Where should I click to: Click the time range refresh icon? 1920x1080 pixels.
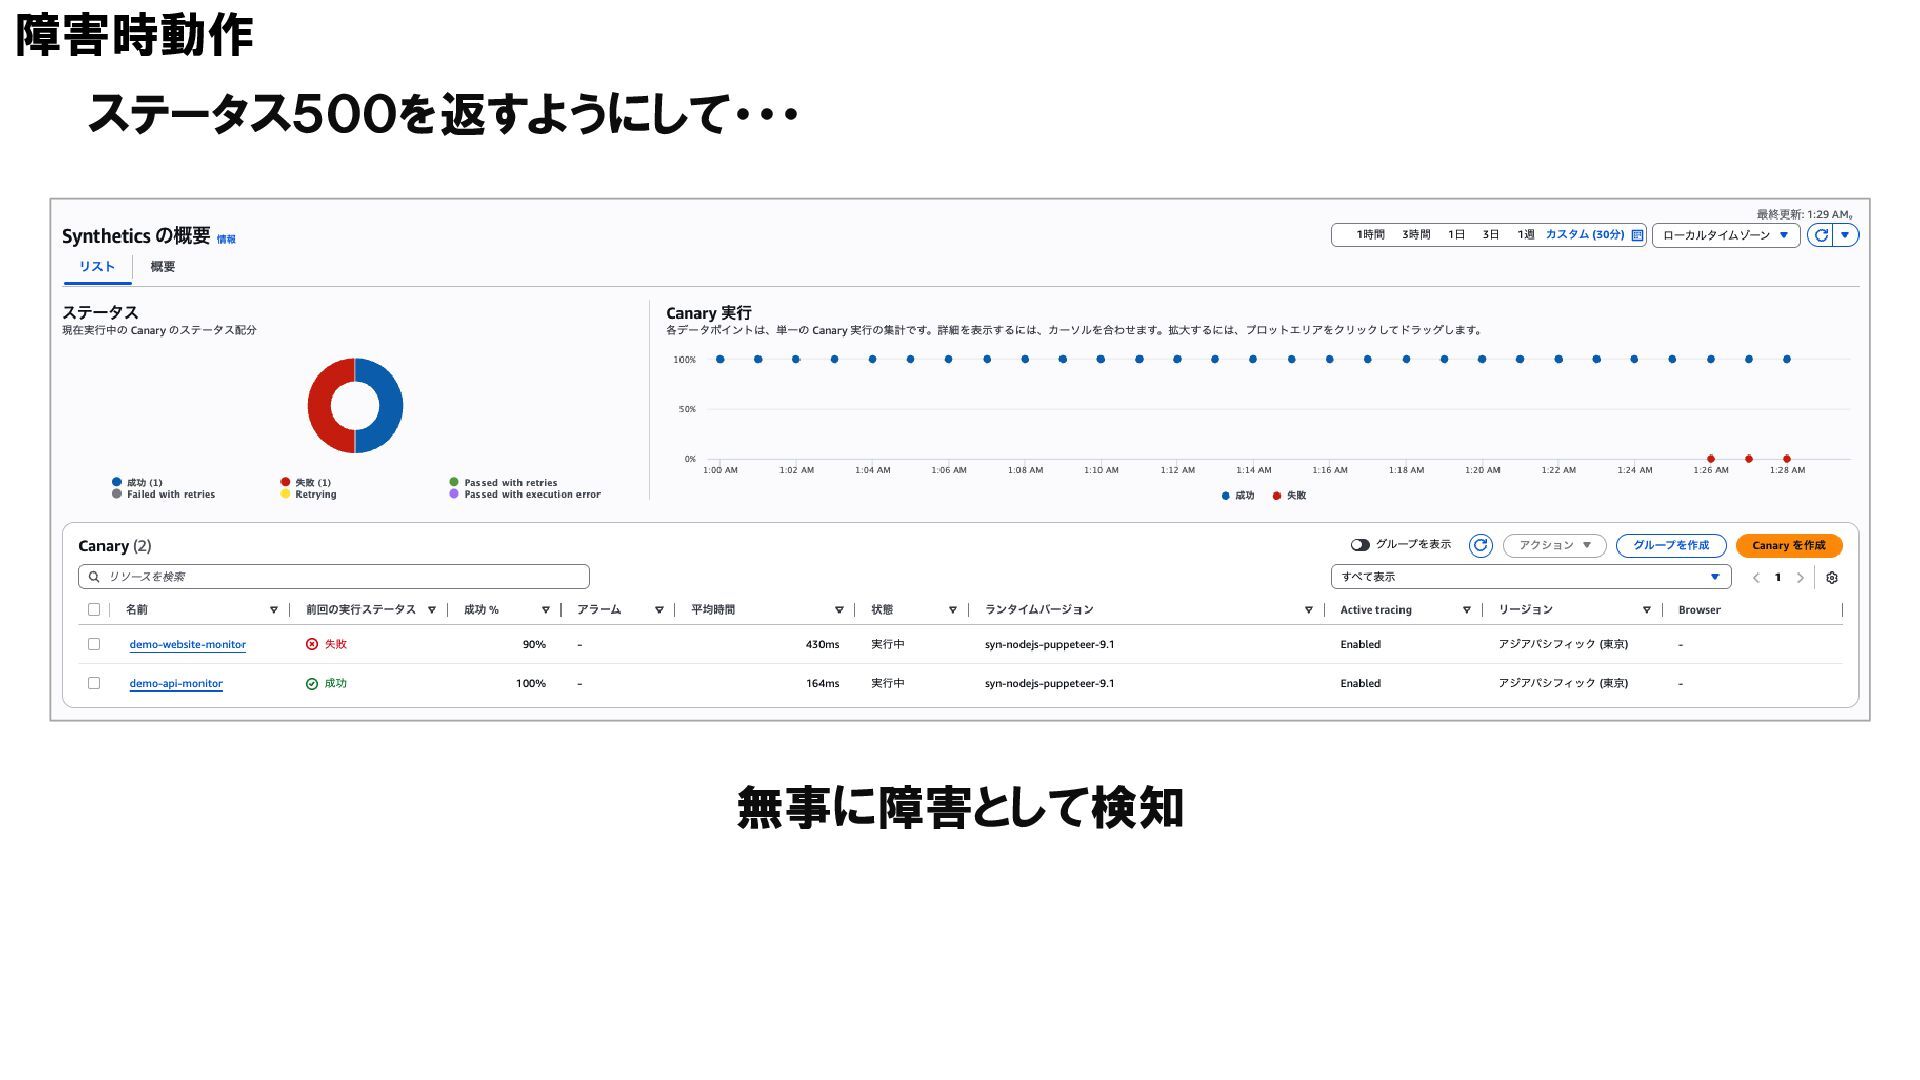tap(1820, 235)
